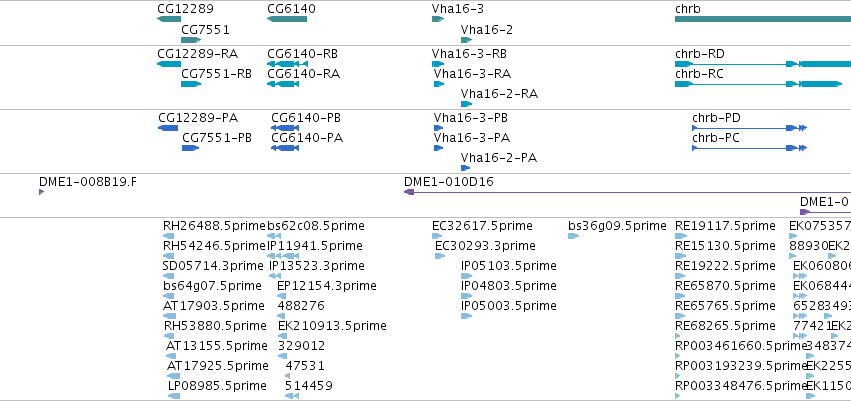
Task: Click the chrb-PC coding sequence line
Action: pos(750,148)
